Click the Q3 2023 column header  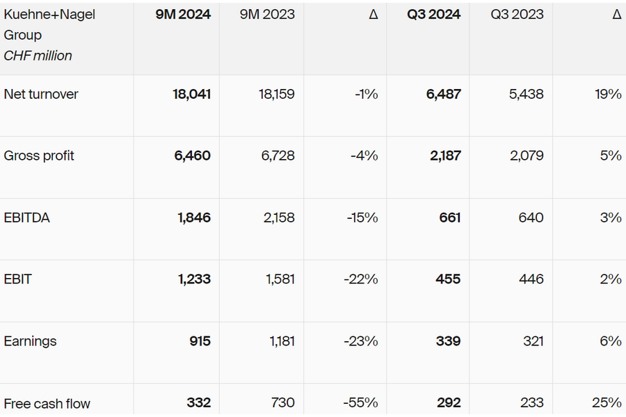tap(517, 15)
